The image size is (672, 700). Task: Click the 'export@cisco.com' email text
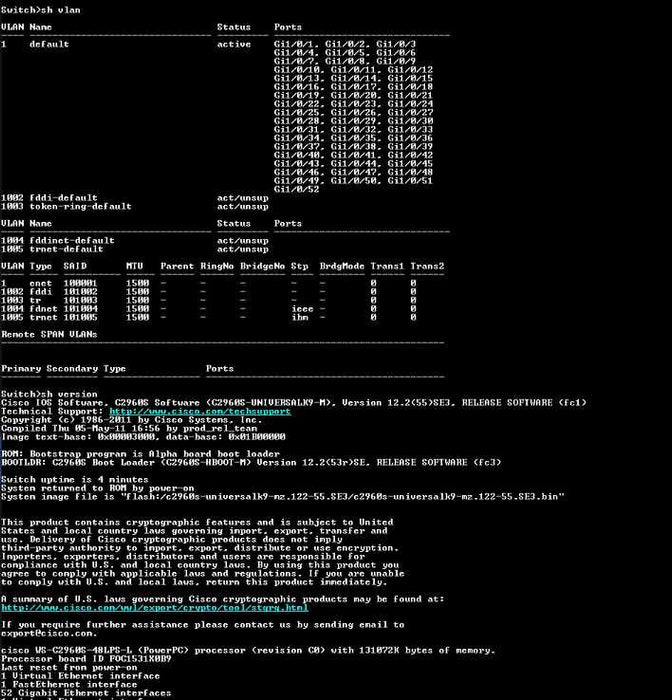(48, 633)
